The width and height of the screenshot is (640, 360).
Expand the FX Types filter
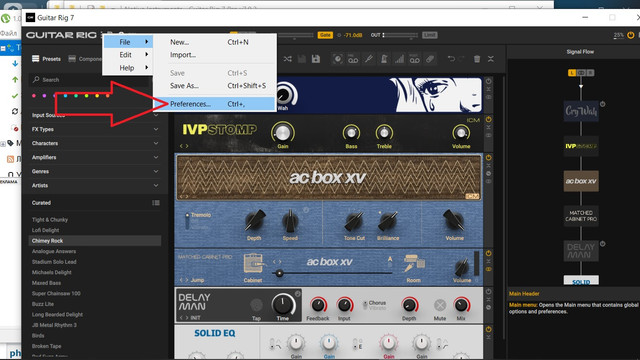click(x=156, y=129)
